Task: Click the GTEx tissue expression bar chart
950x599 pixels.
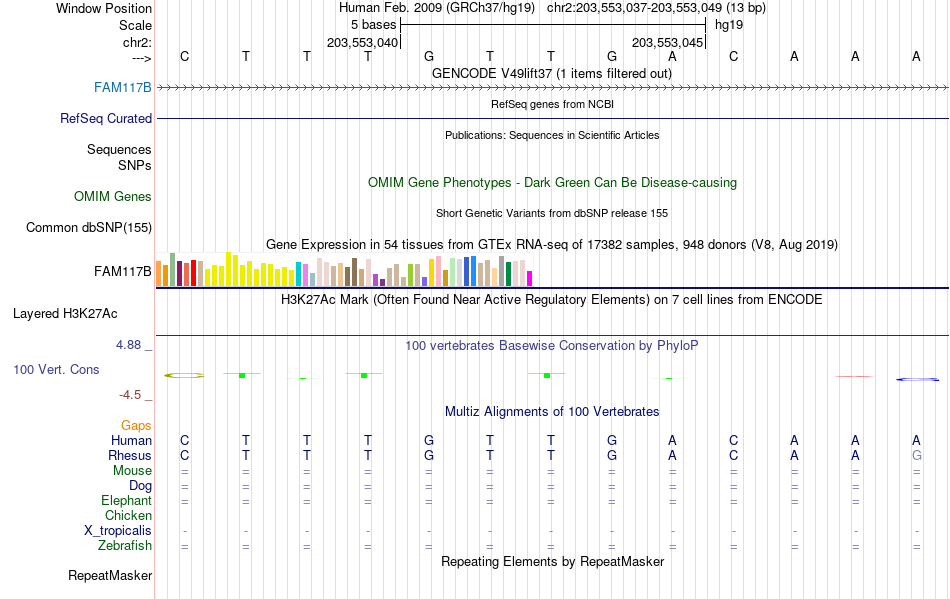Action: [x=344, y=270]
